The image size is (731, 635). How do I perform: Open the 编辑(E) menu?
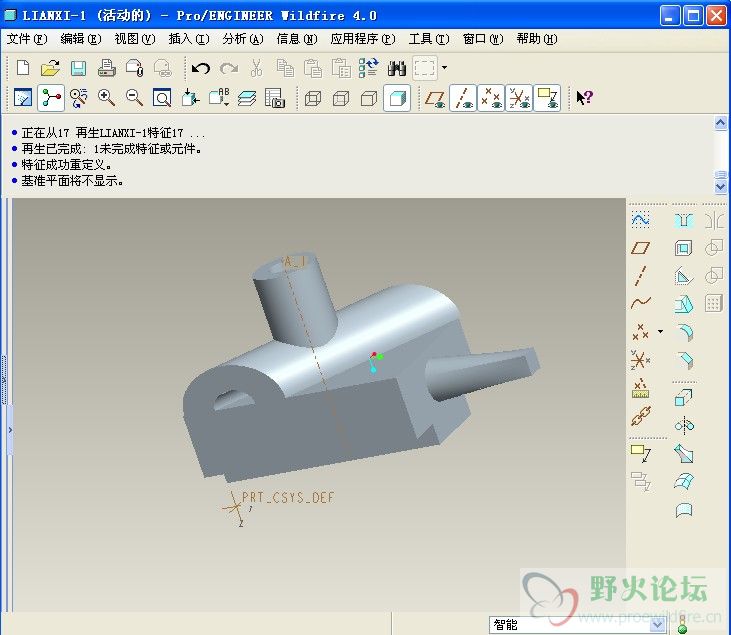[x=81, y=39]
